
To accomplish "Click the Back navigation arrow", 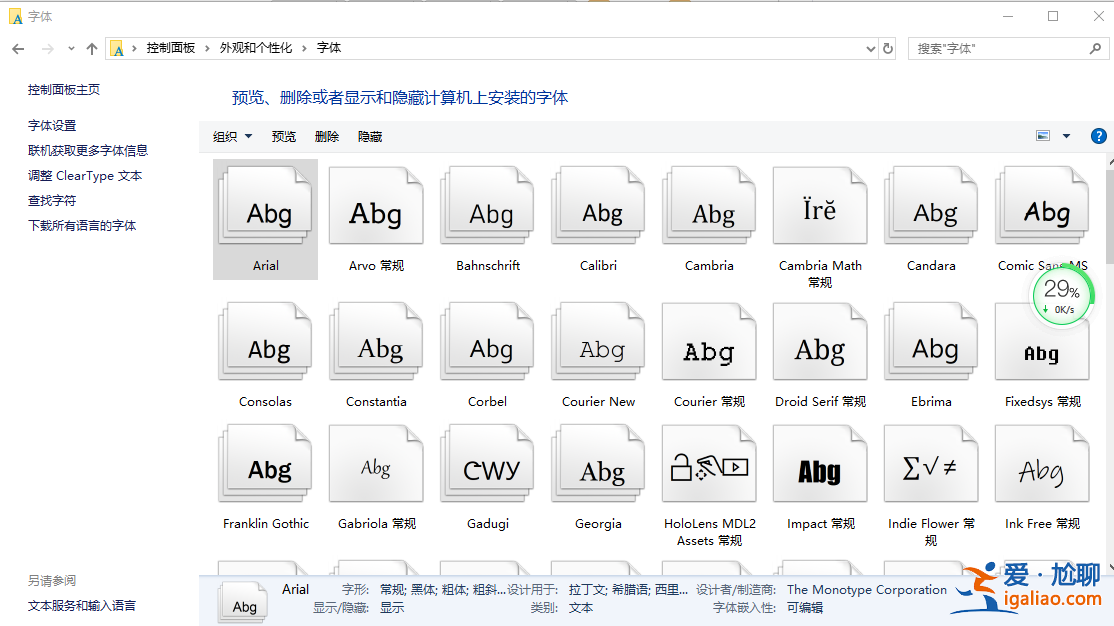I will point(17,47).
